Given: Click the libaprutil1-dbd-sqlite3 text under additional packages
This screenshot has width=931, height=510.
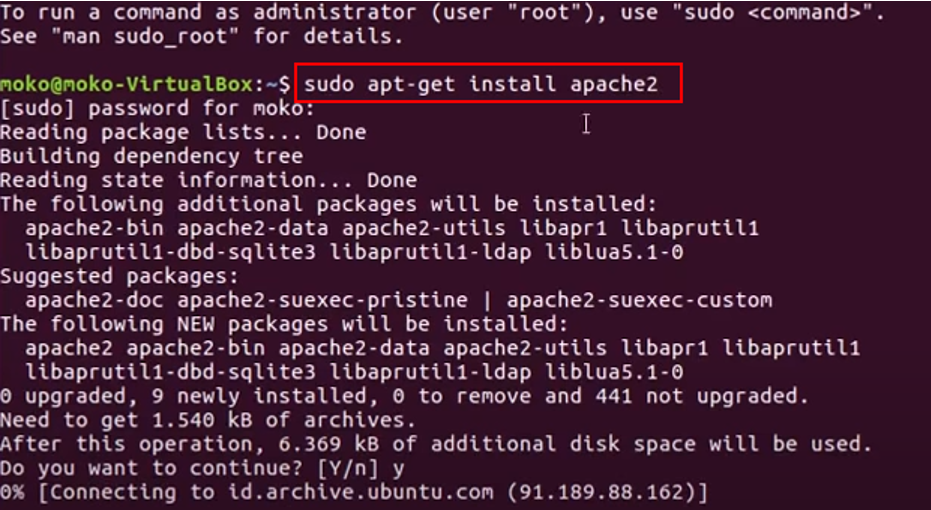Looking at the screenshot, I should click(170, 252).
